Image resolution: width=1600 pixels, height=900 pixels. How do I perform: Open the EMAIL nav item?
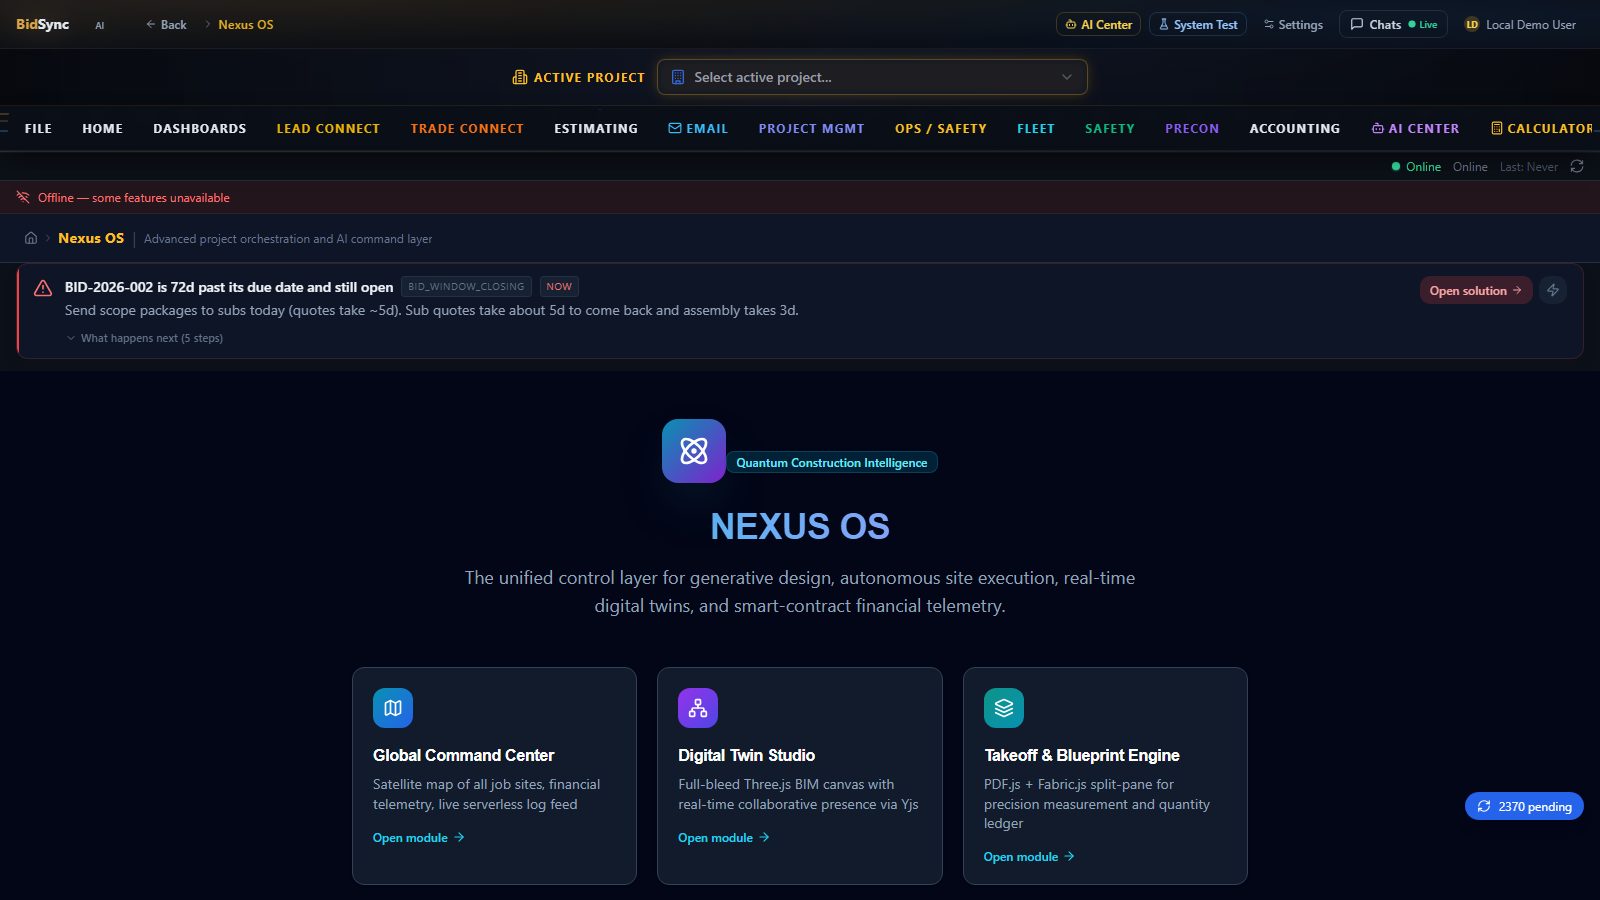(698, 128)
